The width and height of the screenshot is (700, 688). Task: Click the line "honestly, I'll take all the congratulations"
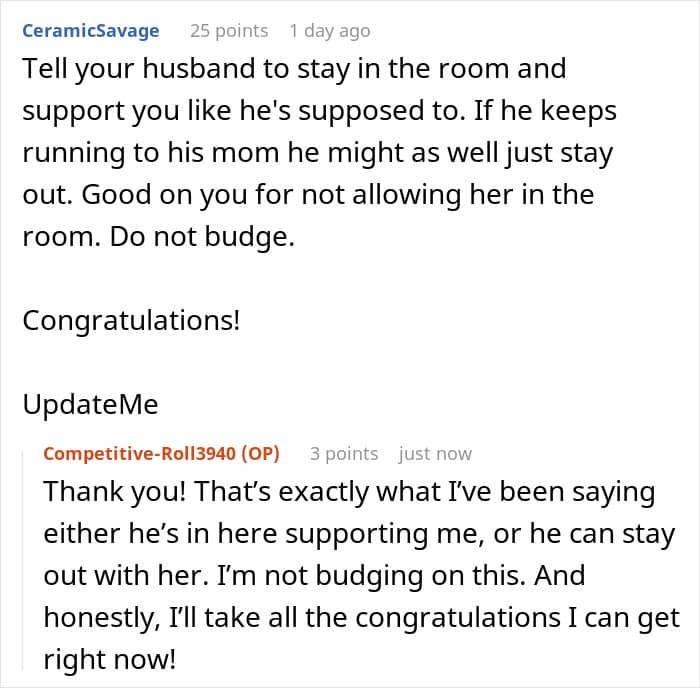[x=362, y=618]
